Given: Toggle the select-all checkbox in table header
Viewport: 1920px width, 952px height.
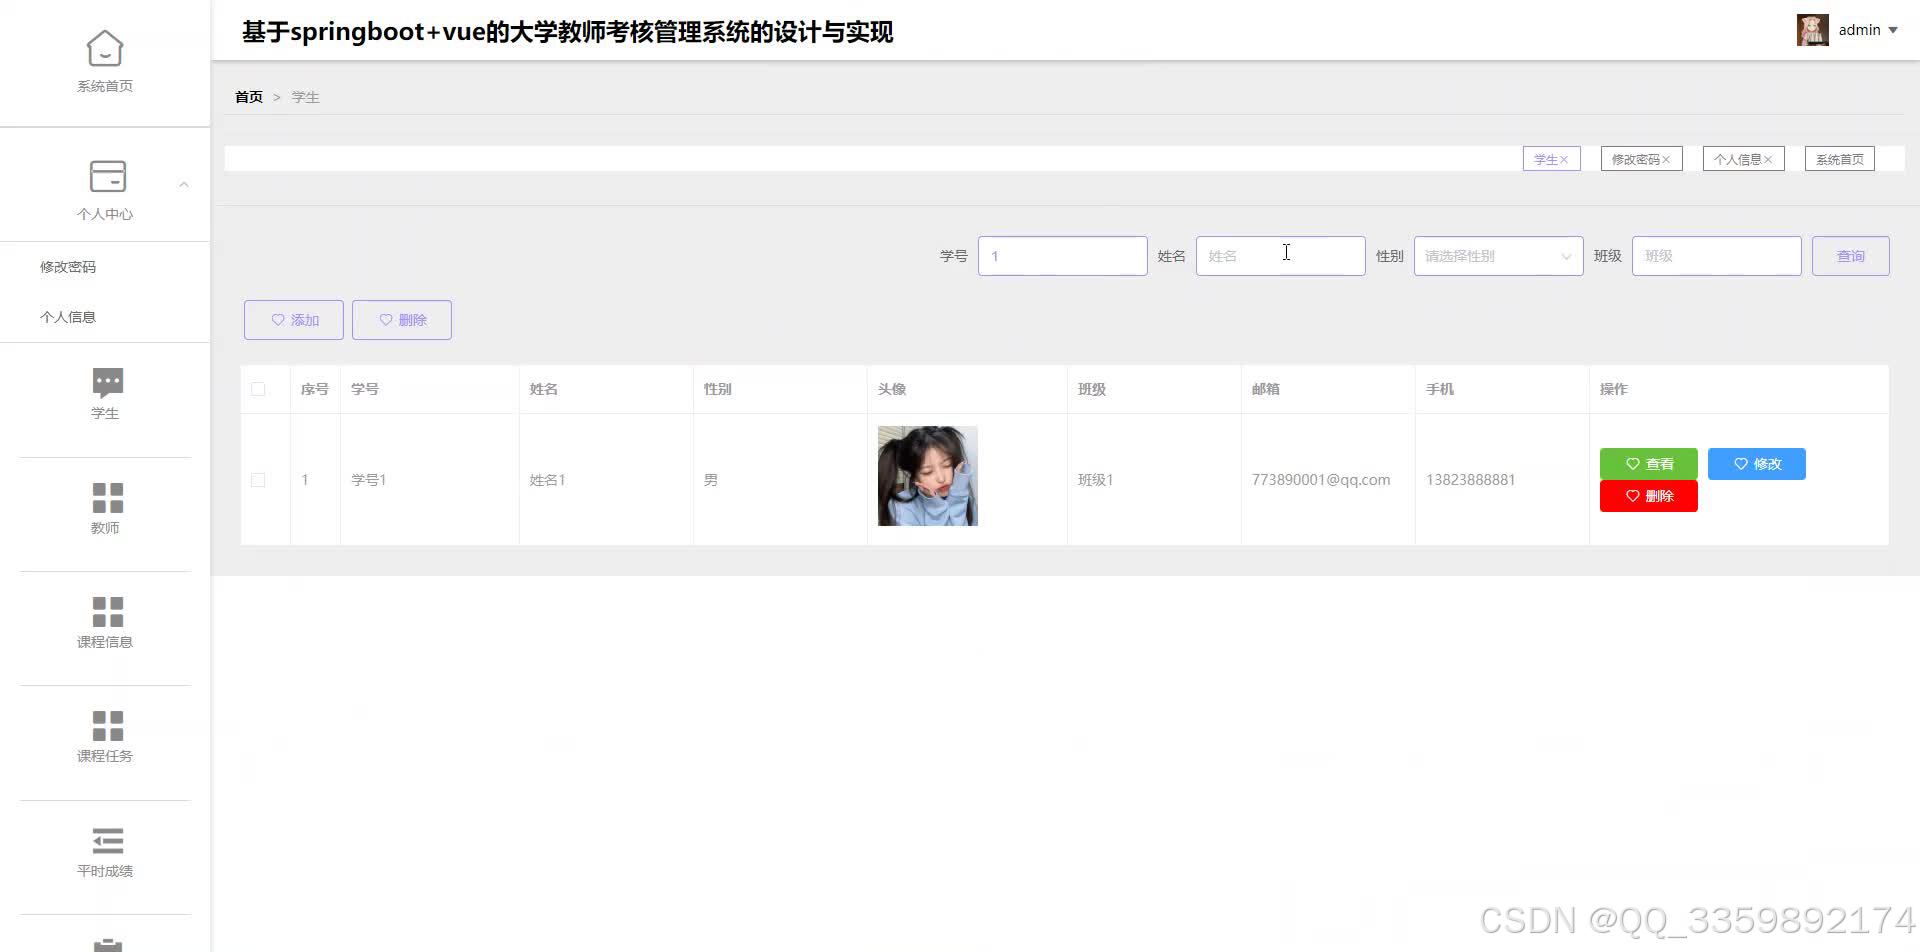Looking at the screenshot, I should [258, 389].
